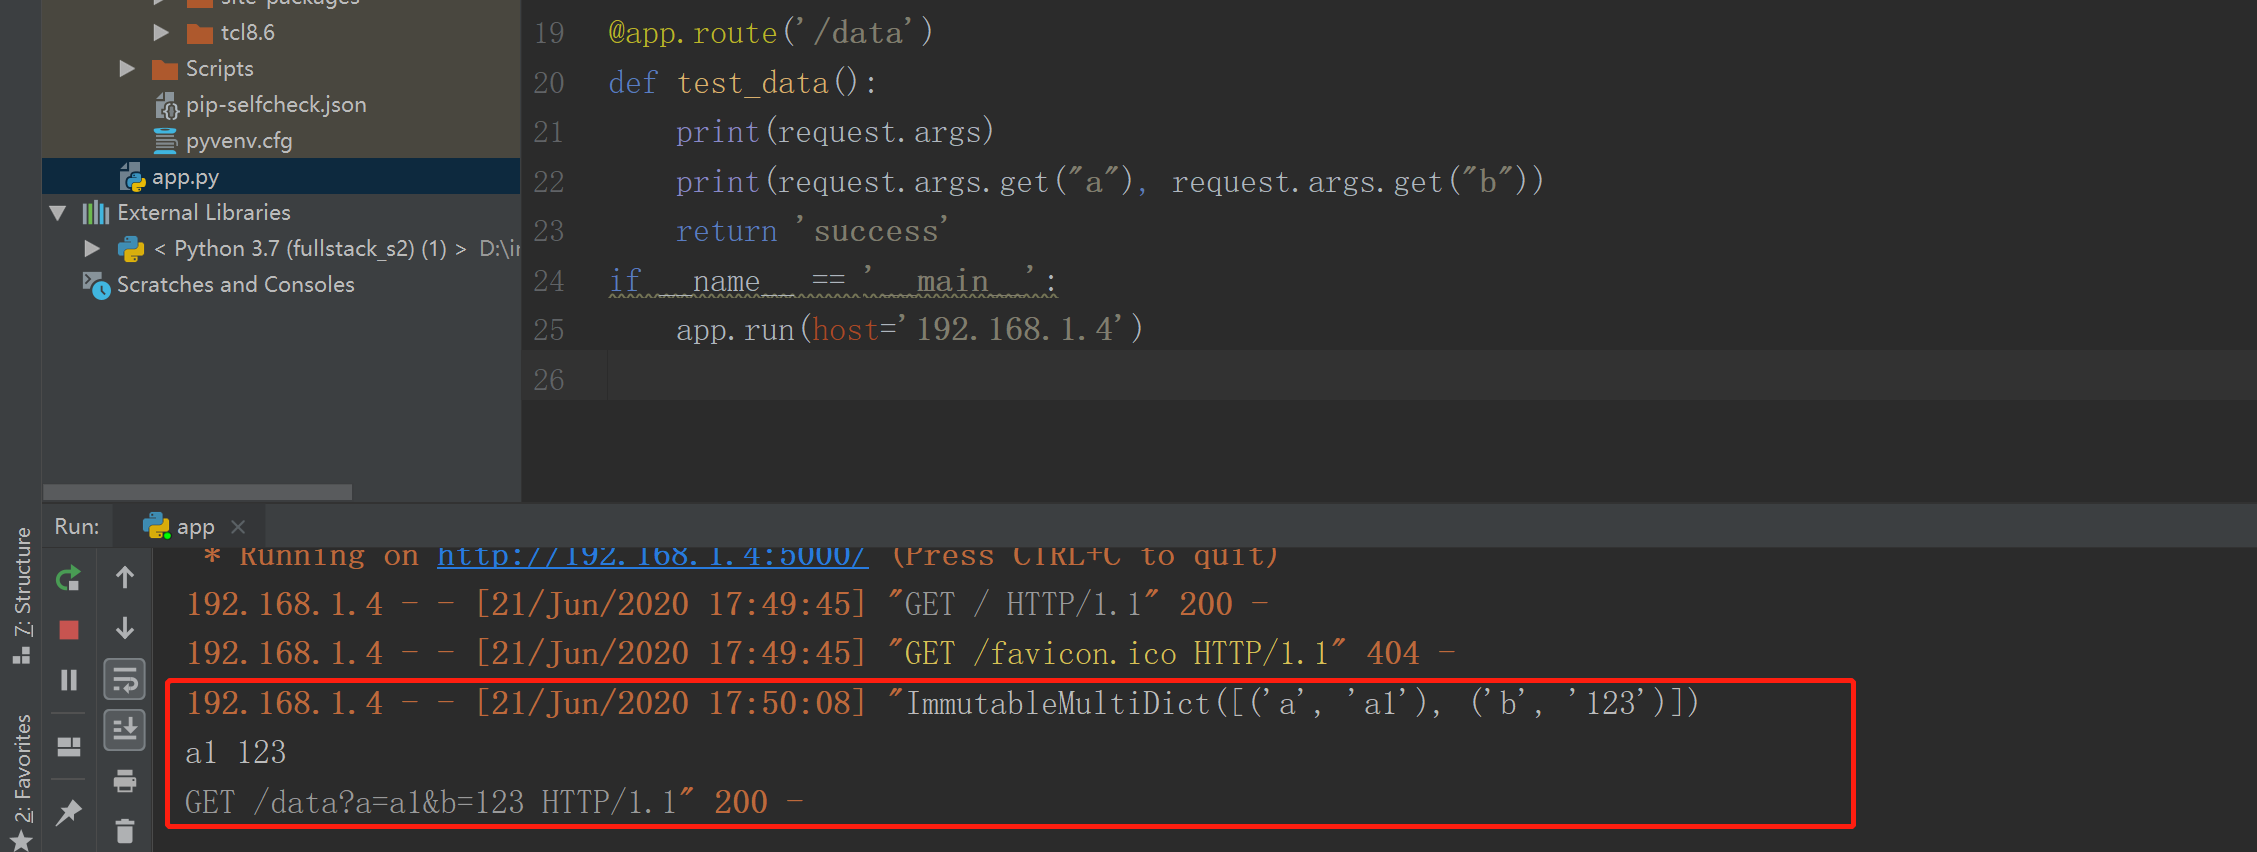Click request.args.get("b") on line 22

[x=1348, y=181]
